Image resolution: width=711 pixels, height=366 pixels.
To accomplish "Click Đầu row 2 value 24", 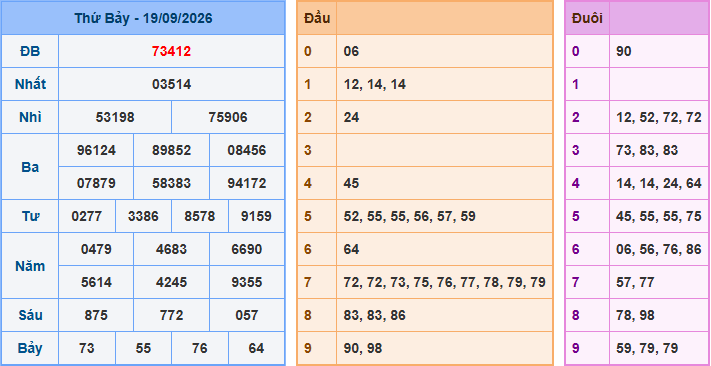I will point(351,117).
